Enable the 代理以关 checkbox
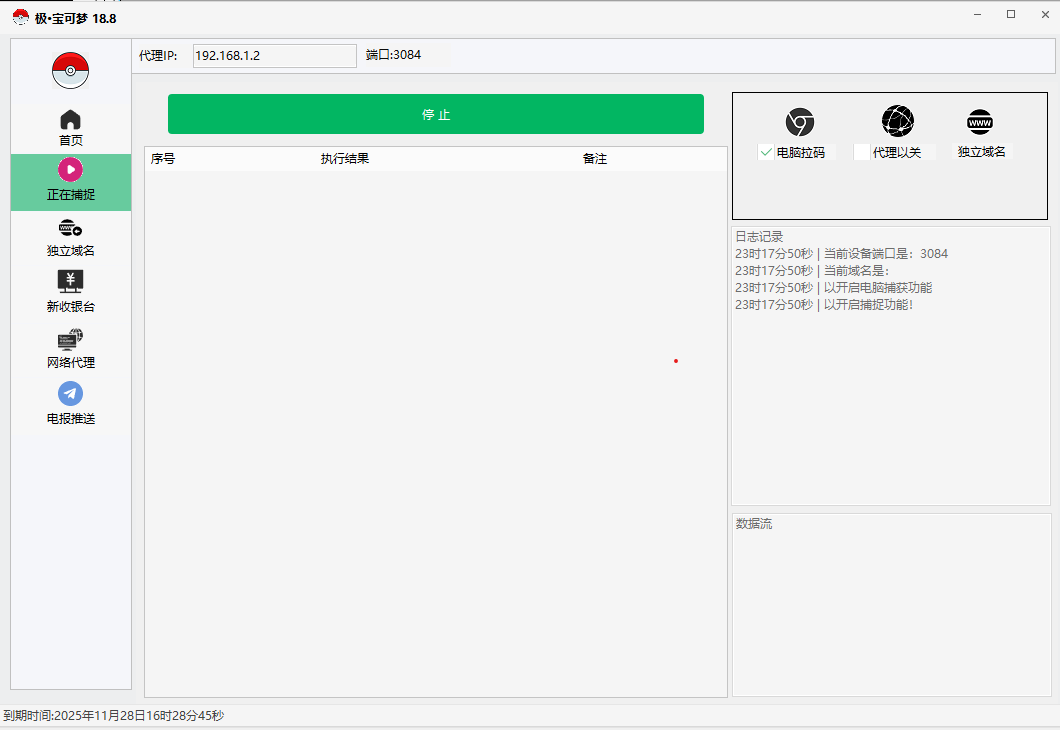This screenshot has height=730, width=1060. pos(862,152)
